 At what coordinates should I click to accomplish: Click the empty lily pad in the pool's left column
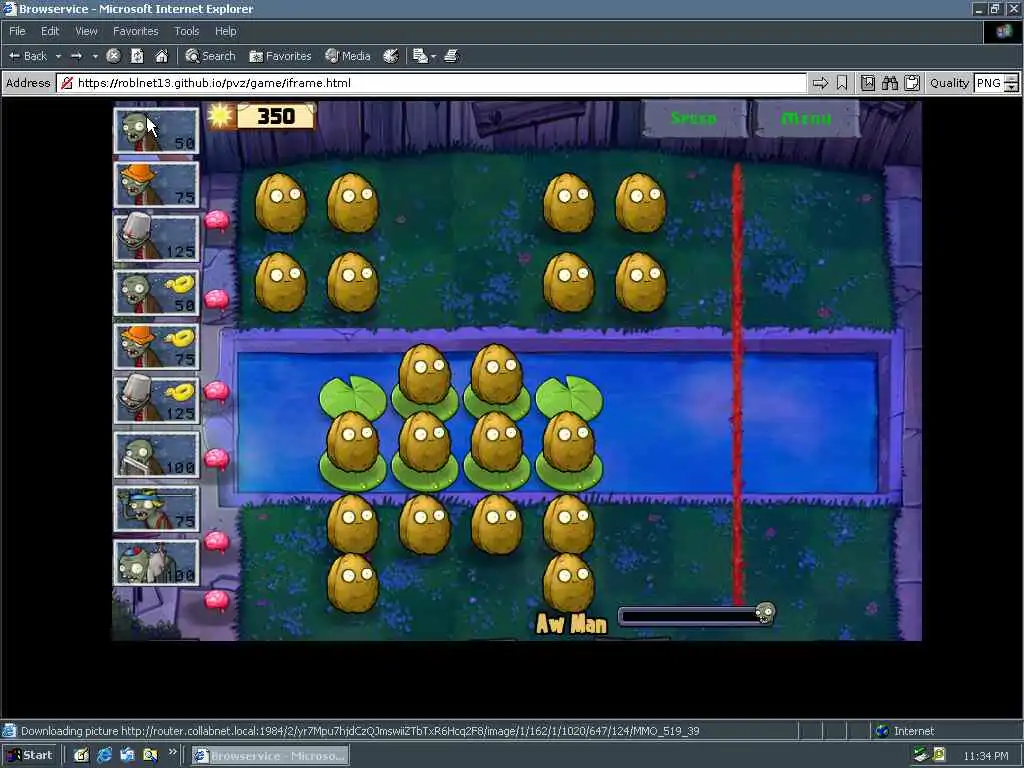(x=353, y=396)
